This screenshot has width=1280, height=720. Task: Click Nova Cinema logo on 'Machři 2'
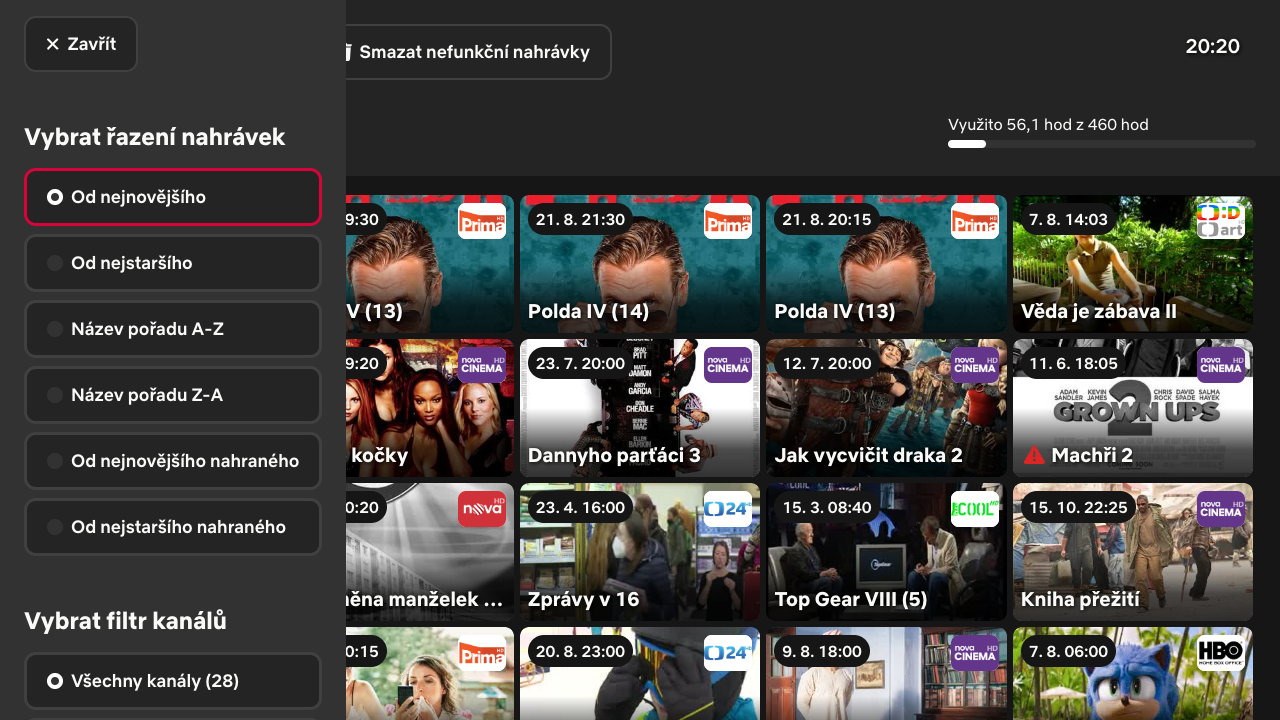[x=1221, y=365]
